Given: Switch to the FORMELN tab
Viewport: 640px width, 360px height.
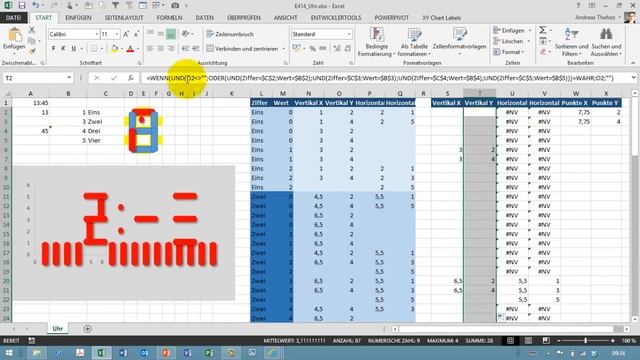Looking at the screenshot, I should (169, 18).
